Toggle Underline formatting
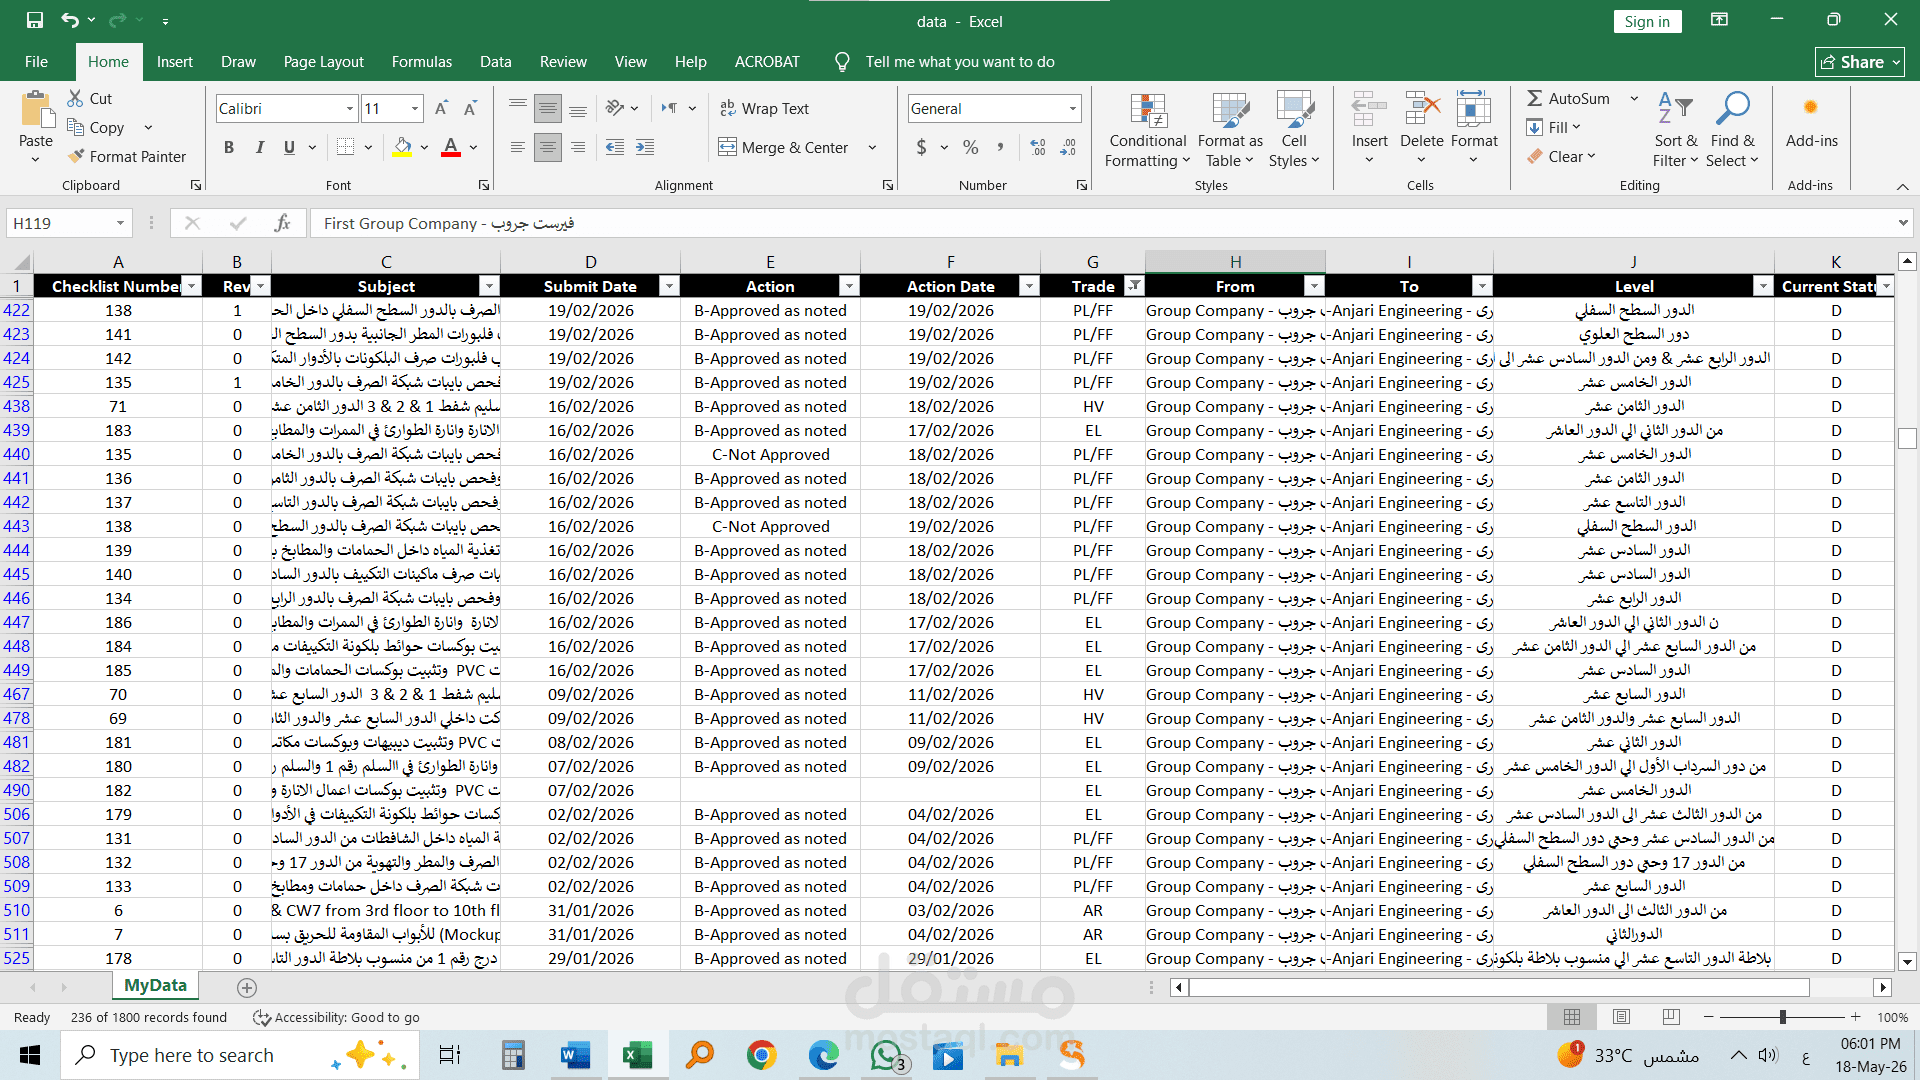 [x=289, y=147]
